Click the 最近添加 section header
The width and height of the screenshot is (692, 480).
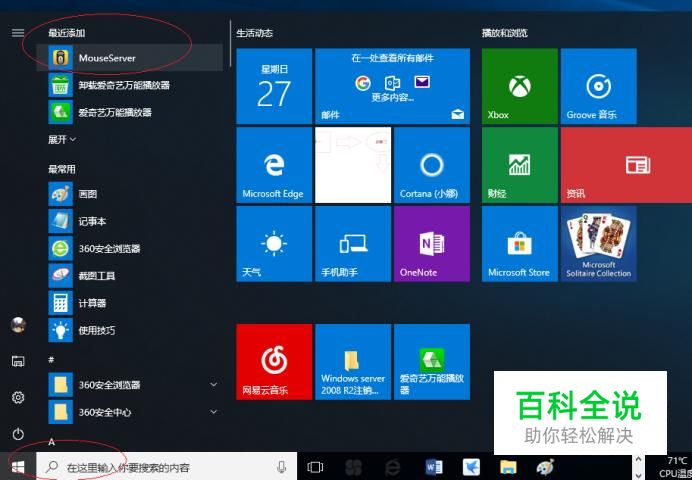[x=67, y=33]
